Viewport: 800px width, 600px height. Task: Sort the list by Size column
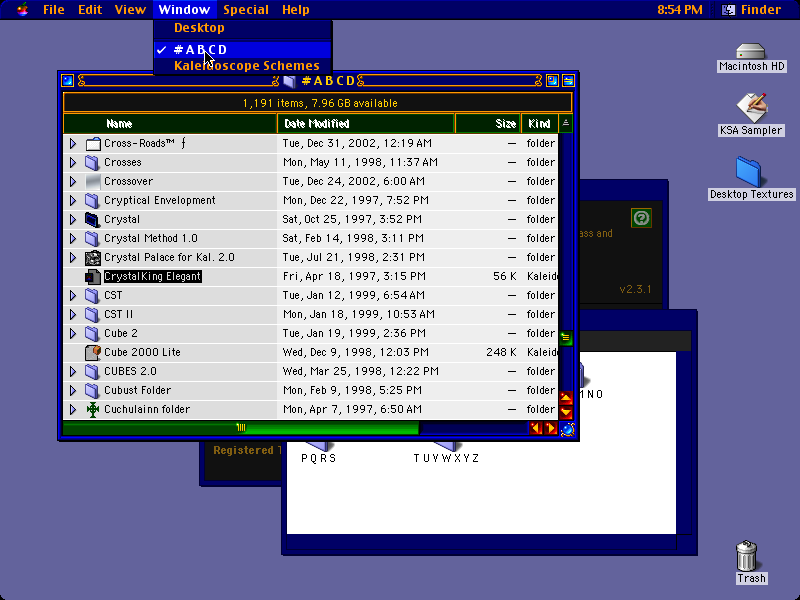pos(488,123)
